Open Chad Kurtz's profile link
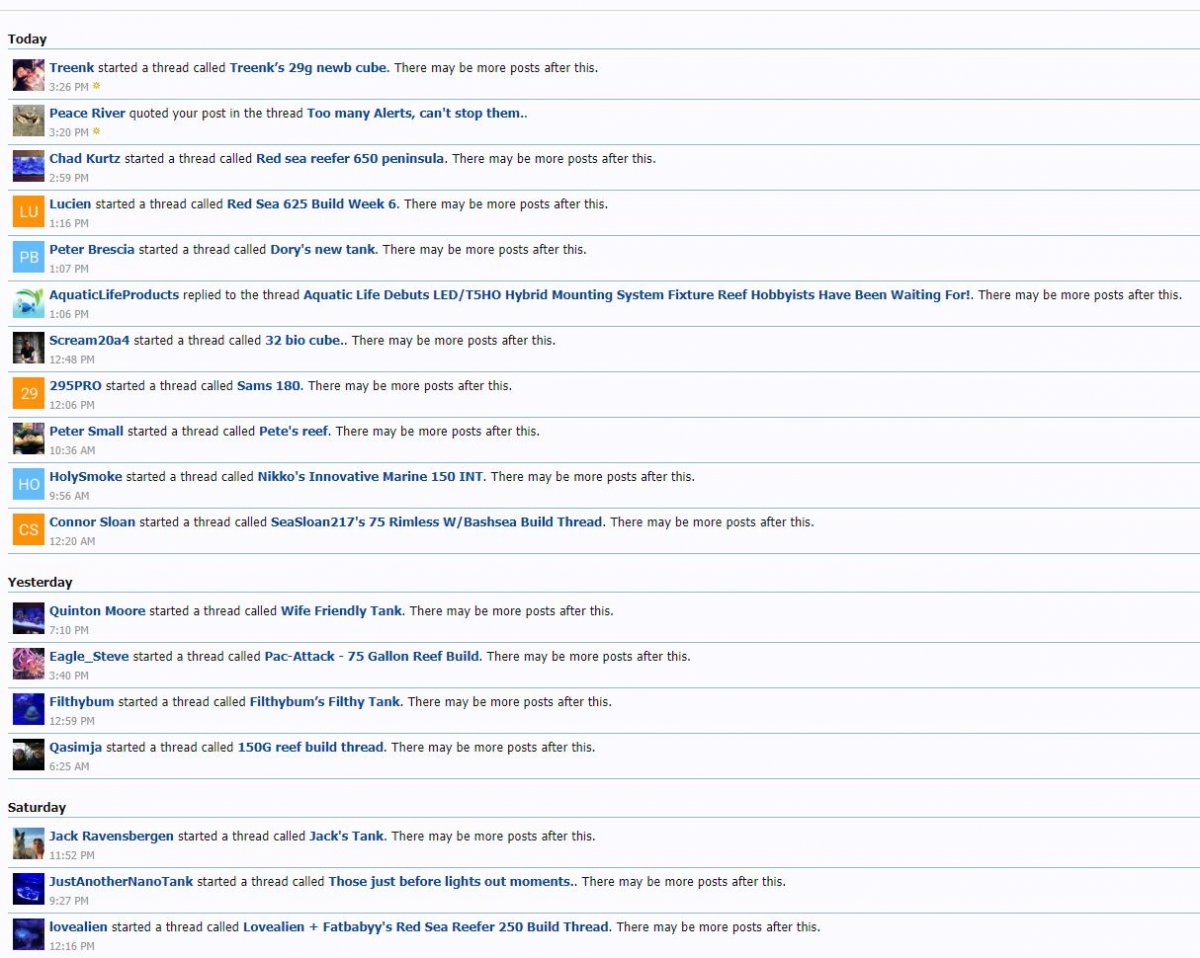 coord(85,158)
